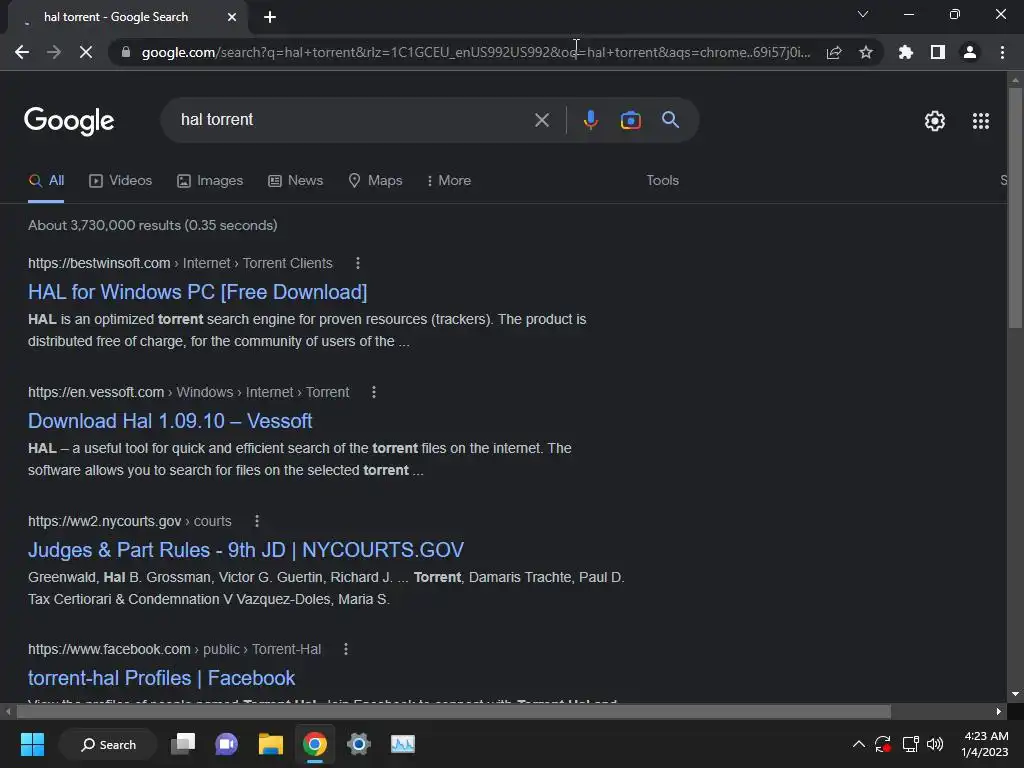1024x768 pixels.
Task: Open 'Download Hal 1.09.10 – Vessoft' link
Action: [x=170, y=421]
